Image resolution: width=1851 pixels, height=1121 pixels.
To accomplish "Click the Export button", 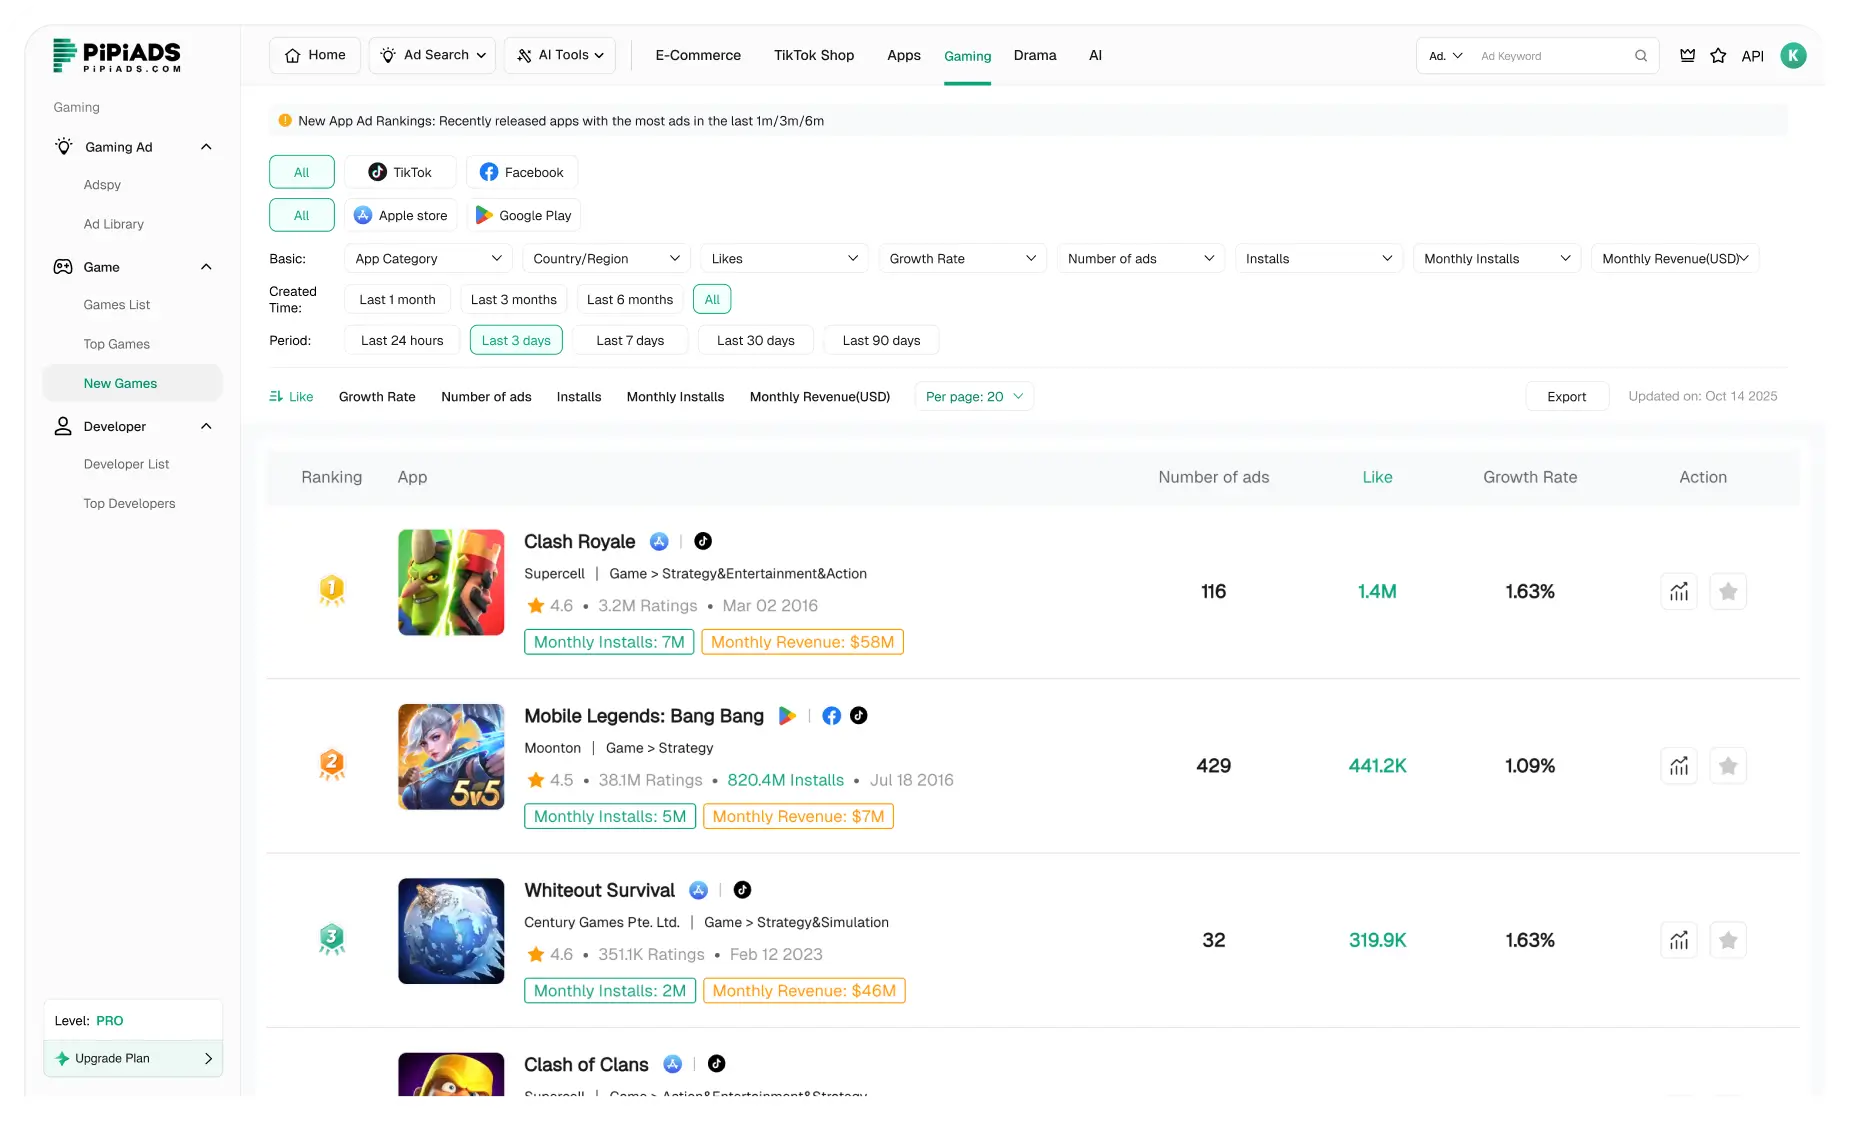I will click(x=1566, y=396).
